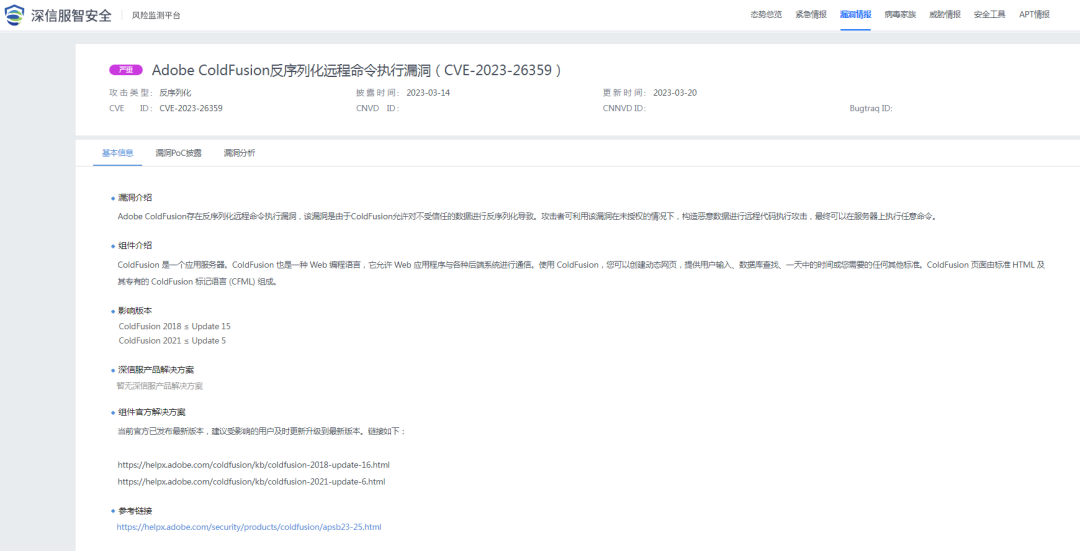Open the 紧急情报 menu

pos(811,14)
